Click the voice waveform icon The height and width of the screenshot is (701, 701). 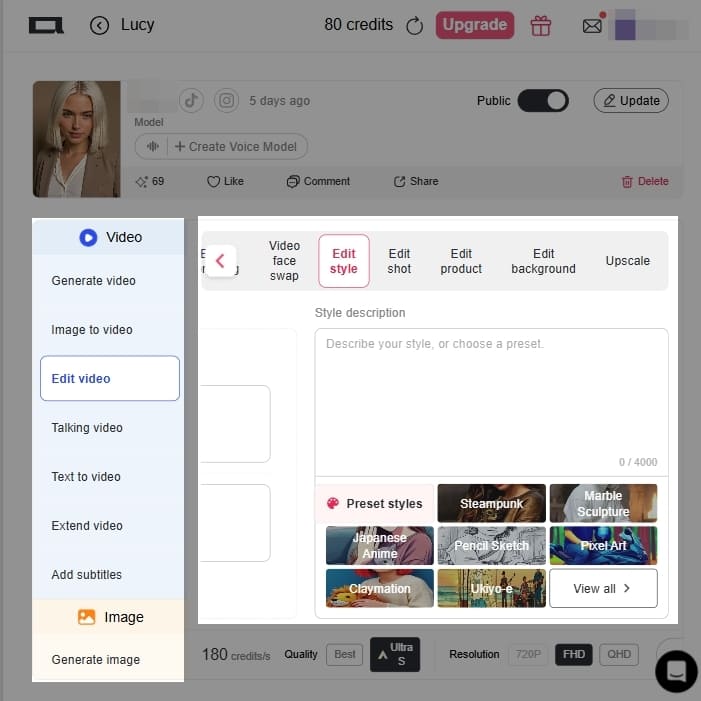[x=152, y=147]
